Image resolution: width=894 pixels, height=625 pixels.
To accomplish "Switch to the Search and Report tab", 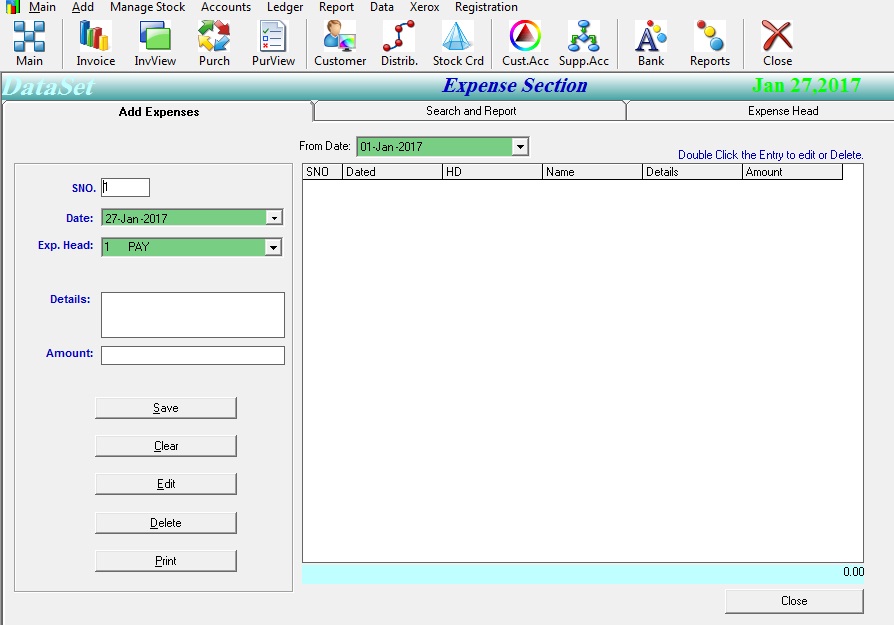I will 470,111.
